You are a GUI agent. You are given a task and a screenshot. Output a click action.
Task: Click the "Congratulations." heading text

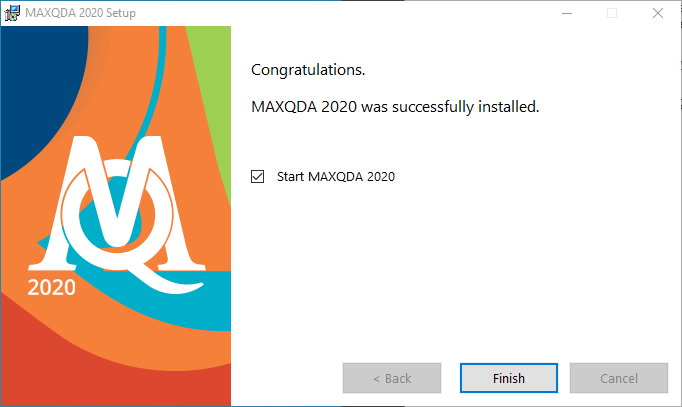coord(308,70)
